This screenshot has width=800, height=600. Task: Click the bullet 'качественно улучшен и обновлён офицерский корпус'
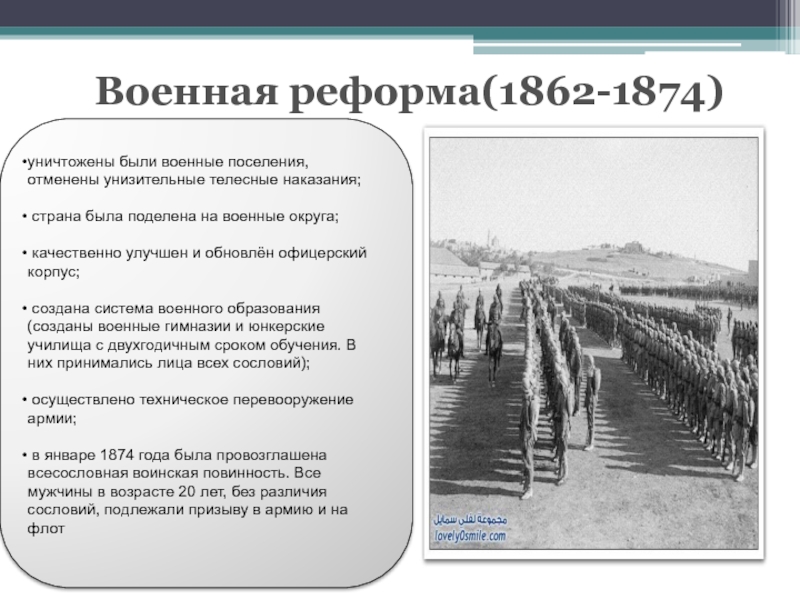pos(194,262)
